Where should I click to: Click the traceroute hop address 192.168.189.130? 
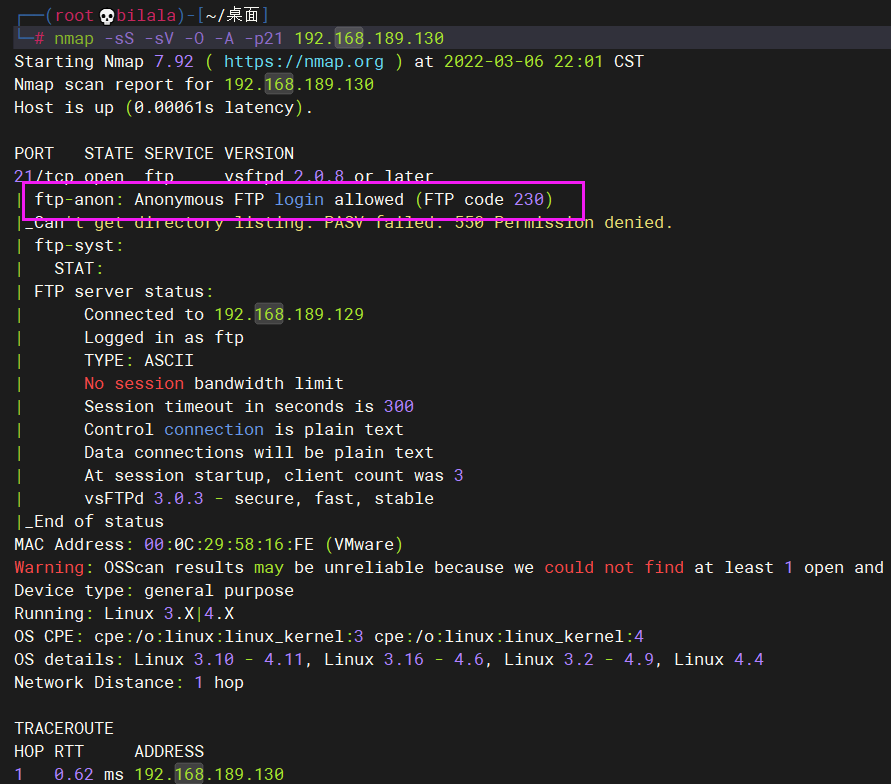pyautogui.click(x=209, y=774)
